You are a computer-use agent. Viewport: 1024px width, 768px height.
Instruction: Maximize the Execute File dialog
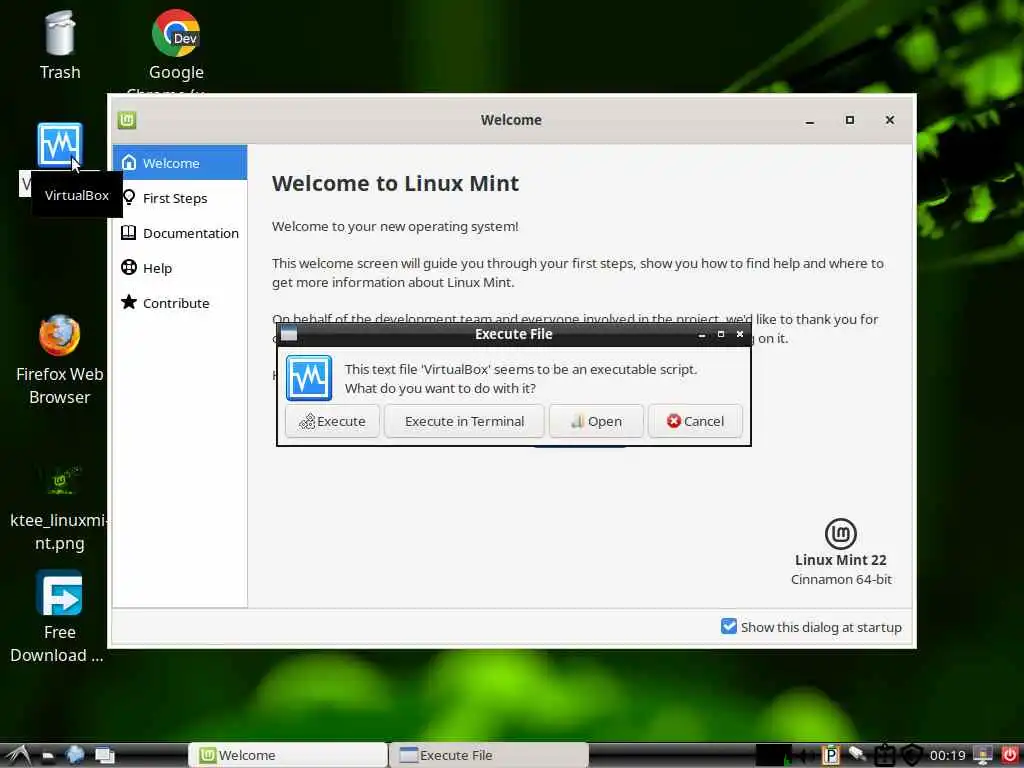[721, 334]
